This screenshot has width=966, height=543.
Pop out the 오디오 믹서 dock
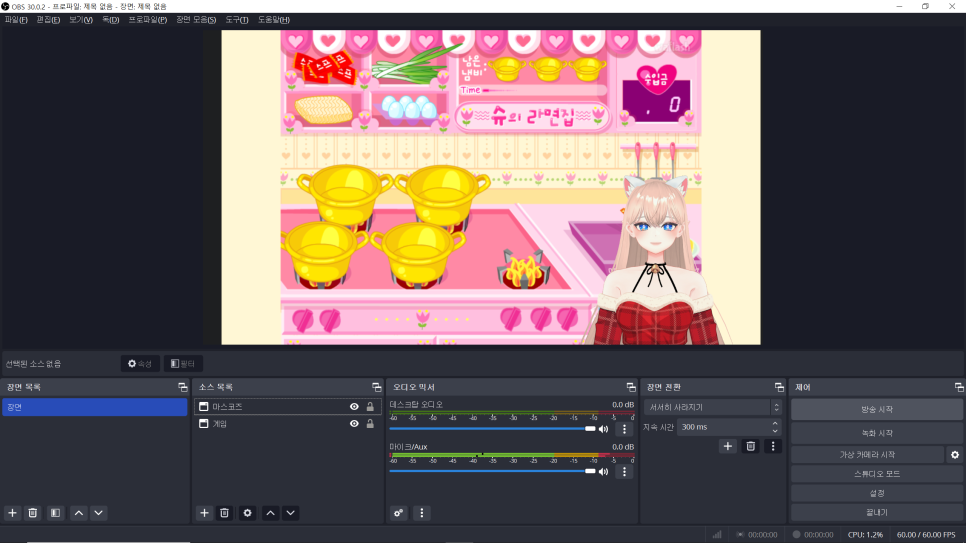pyautogui.click(x=631, y=387)
